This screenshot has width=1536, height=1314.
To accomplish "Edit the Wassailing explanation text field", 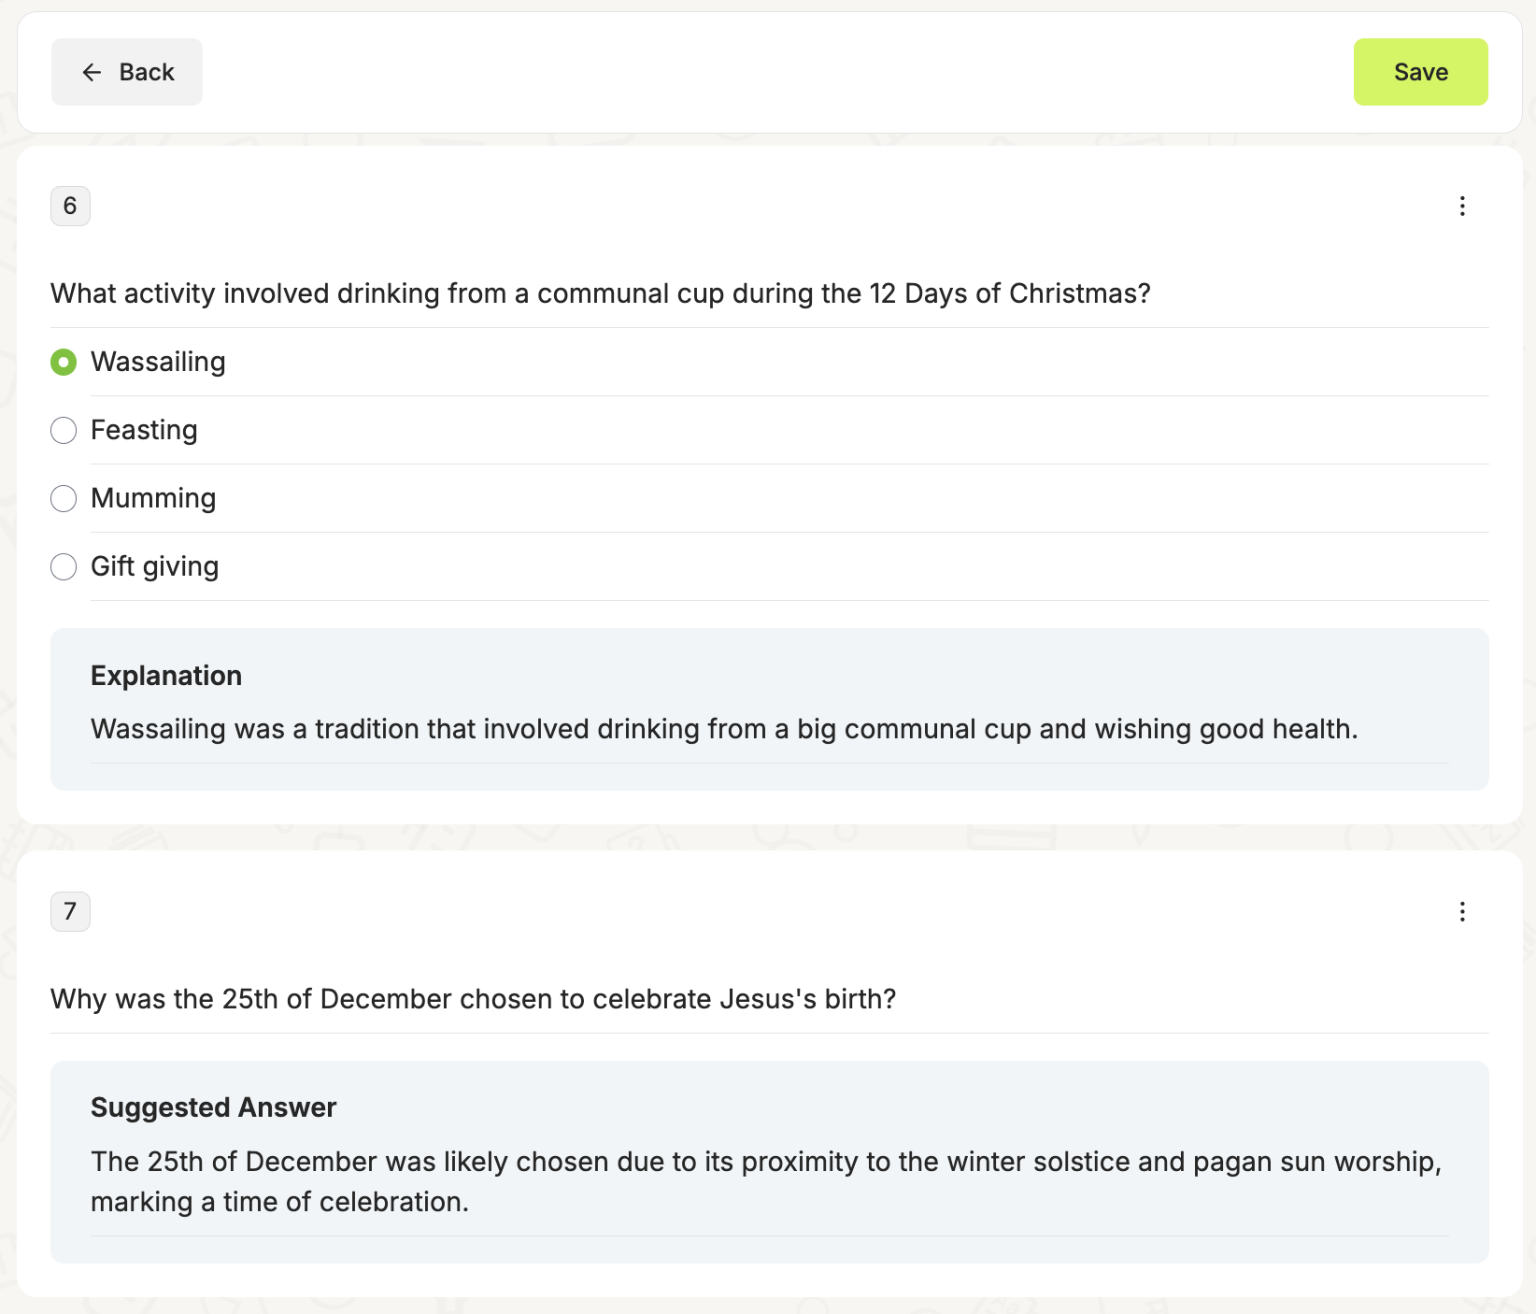I will [x=724, y=729].
